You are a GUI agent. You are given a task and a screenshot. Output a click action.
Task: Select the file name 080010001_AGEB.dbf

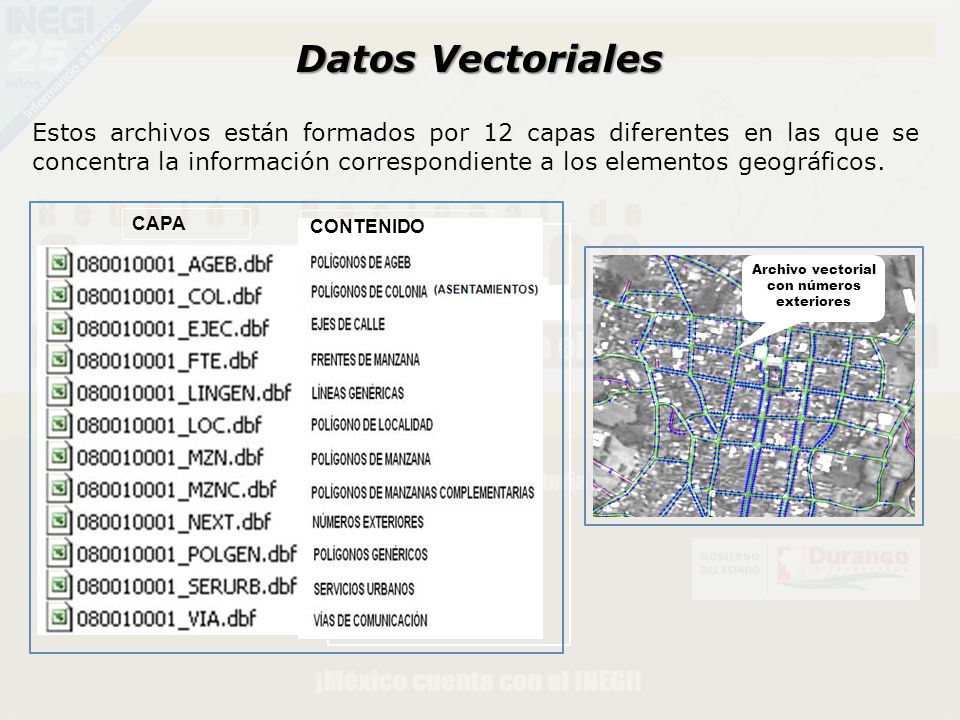pos(174,264)
